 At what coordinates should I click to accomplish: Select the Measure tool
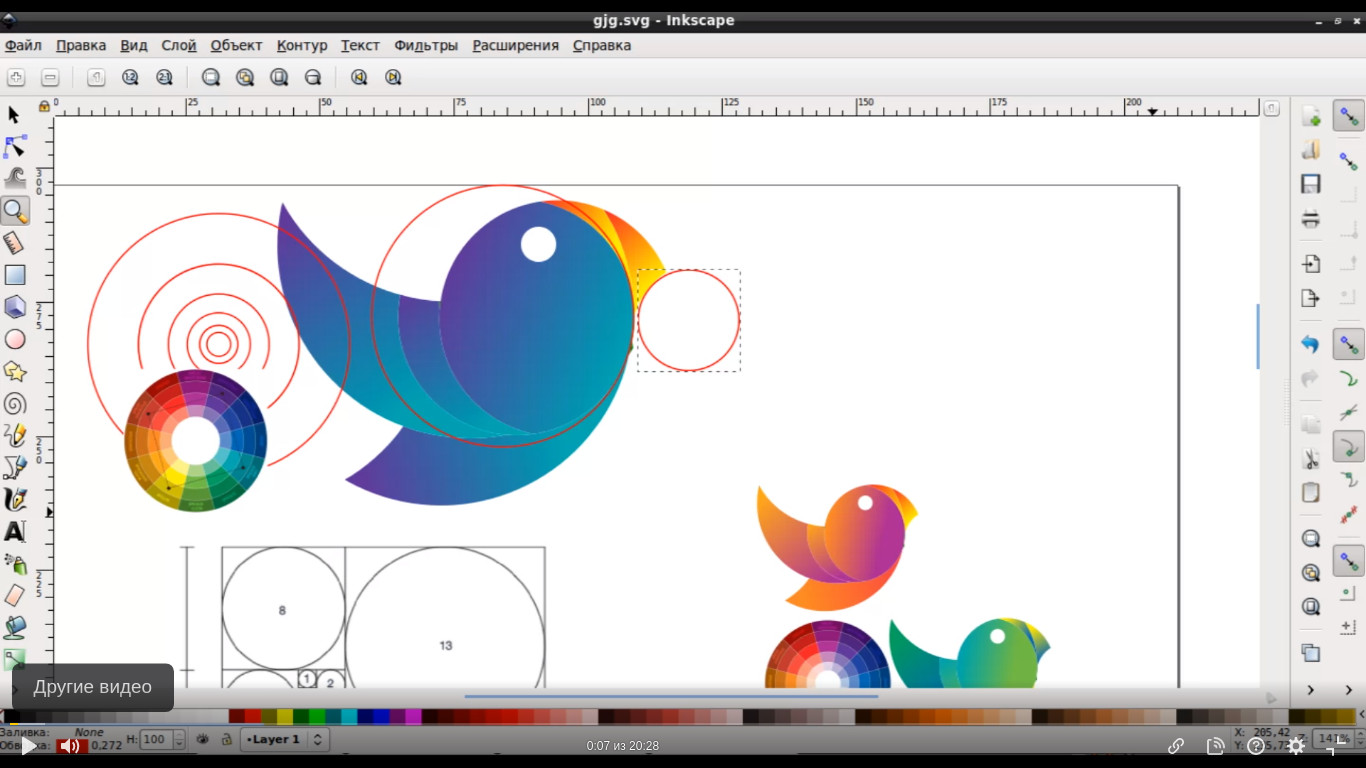coord(14,243)
